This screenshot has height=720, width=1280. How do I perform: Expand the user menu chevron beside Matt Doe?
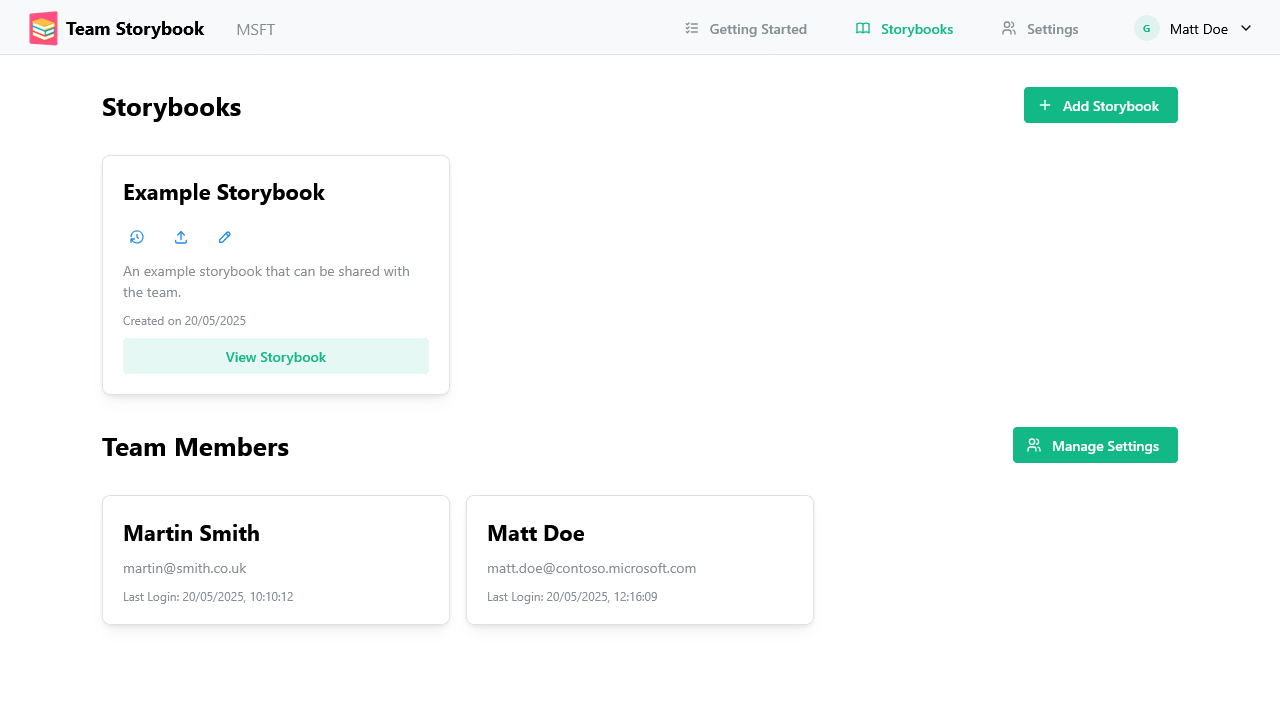pyautogui.click(x=1246, y=29)
